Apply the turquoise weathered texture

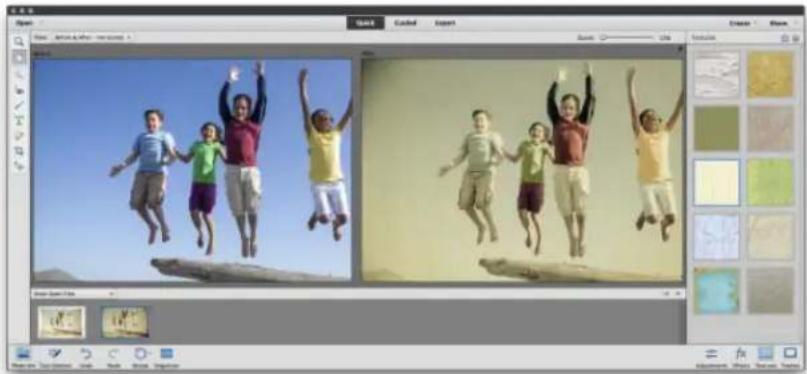click(716, 291)
